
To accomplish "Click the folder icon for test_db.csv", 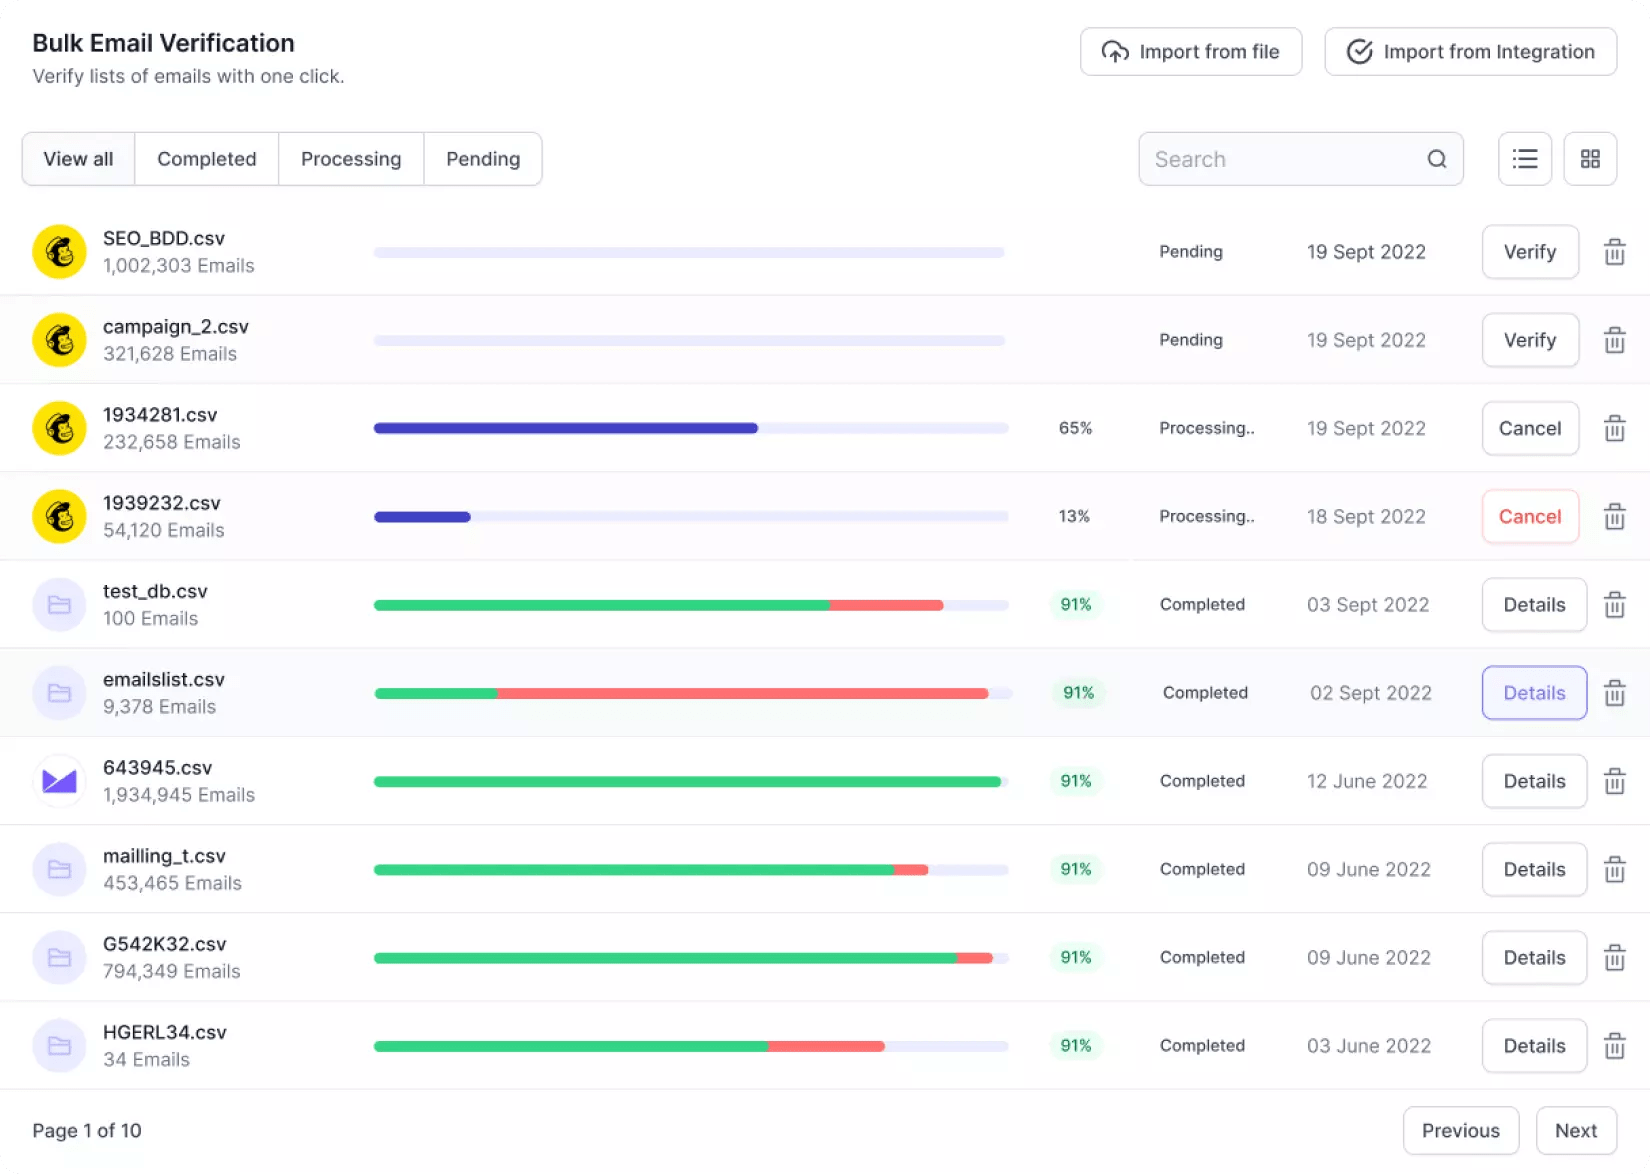I will tap(59, 605).
